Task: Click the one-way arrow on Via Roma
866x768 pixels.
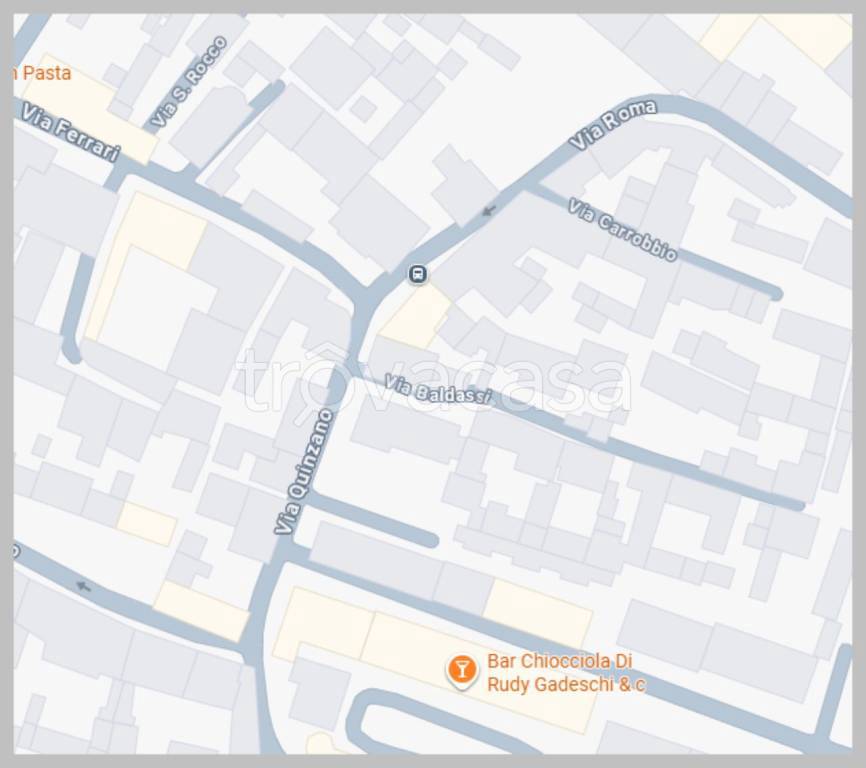Action: (489, 210)
